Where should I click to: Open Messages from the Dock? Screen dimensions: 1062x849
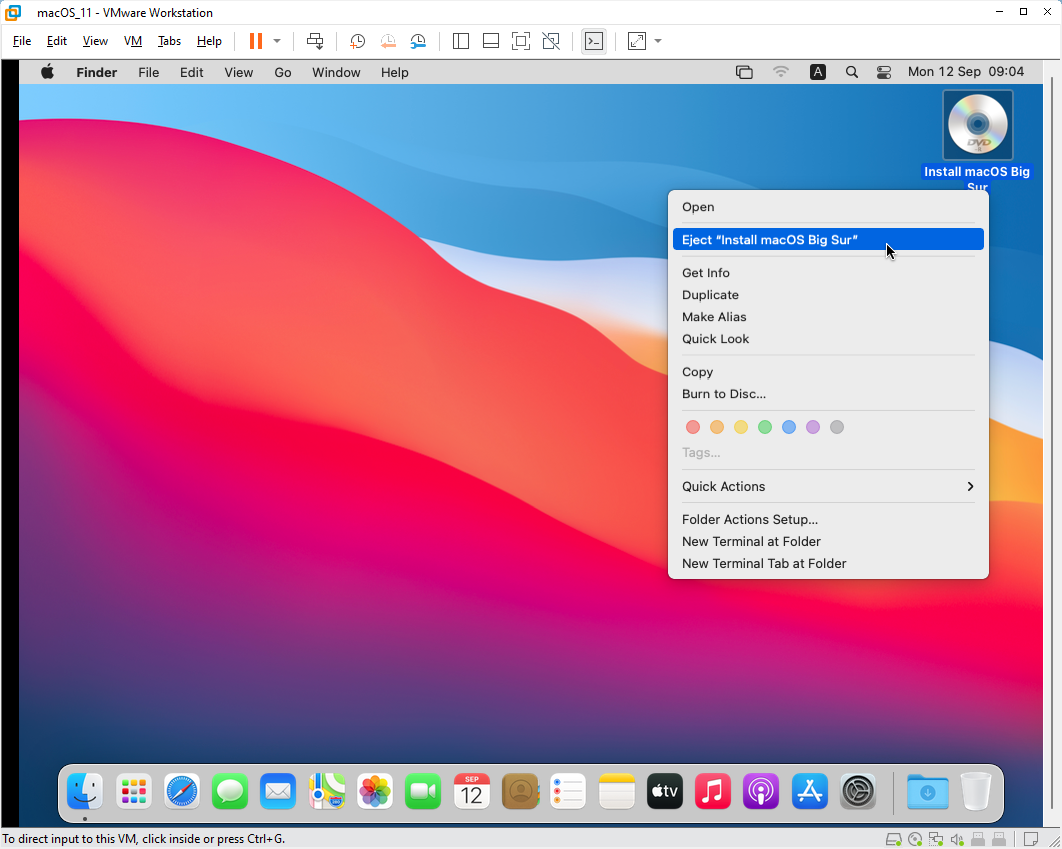pyautogui.click(x=230, y=791)
